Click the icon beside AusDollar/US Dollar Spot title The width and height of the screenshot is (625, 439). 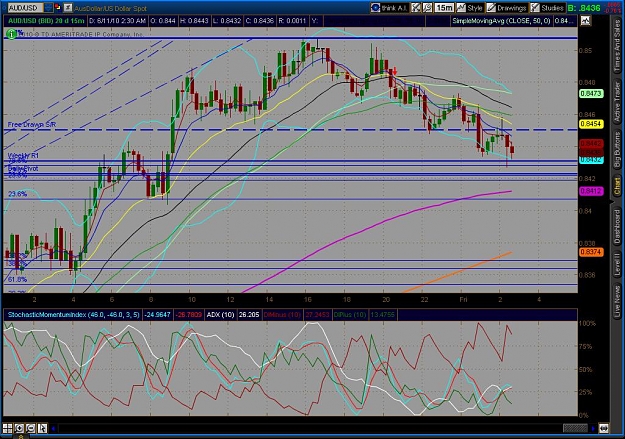click(x=68, y=8)
